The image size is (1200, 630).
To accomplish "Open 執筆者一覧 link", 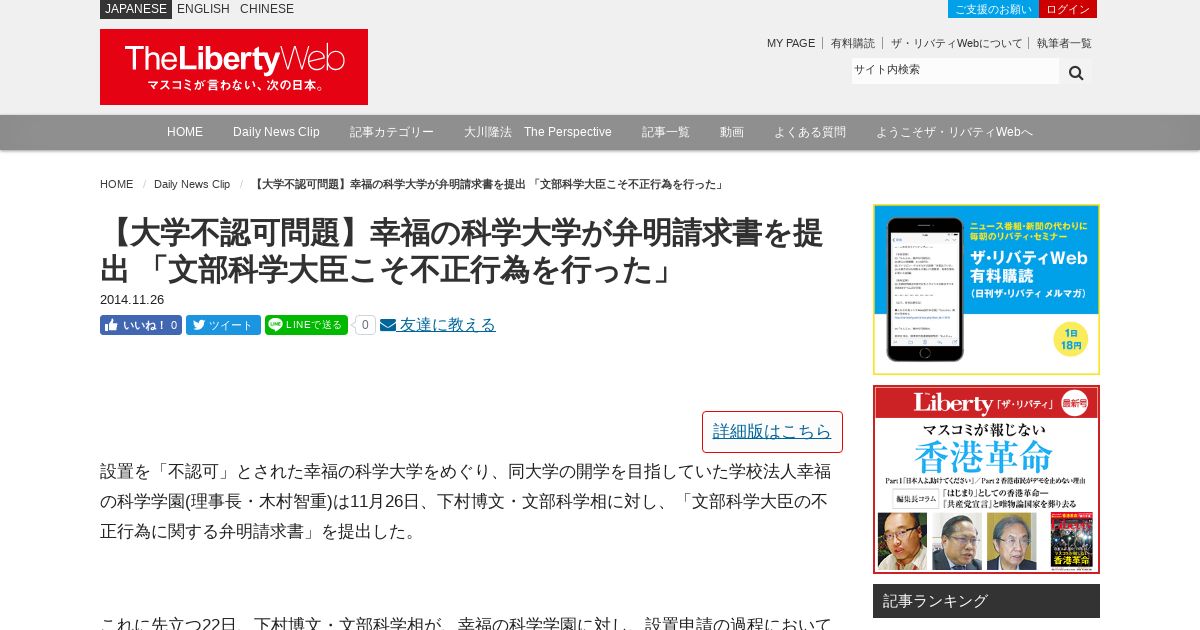I will (1064, 43).
